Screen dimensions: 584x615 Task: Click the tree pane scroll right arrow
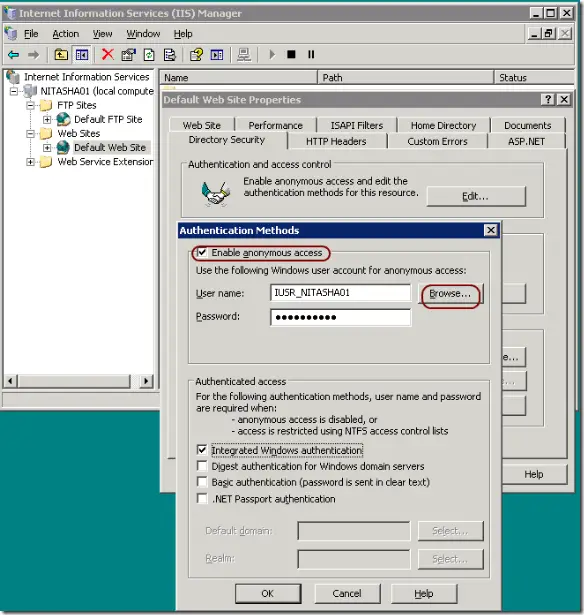click(x=146, y=380)
